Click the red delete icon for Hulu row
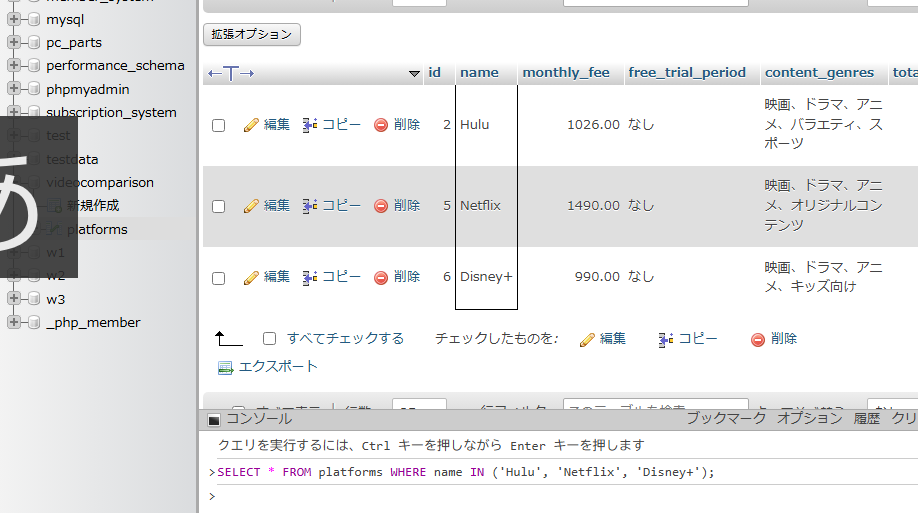 pos(381,125)
